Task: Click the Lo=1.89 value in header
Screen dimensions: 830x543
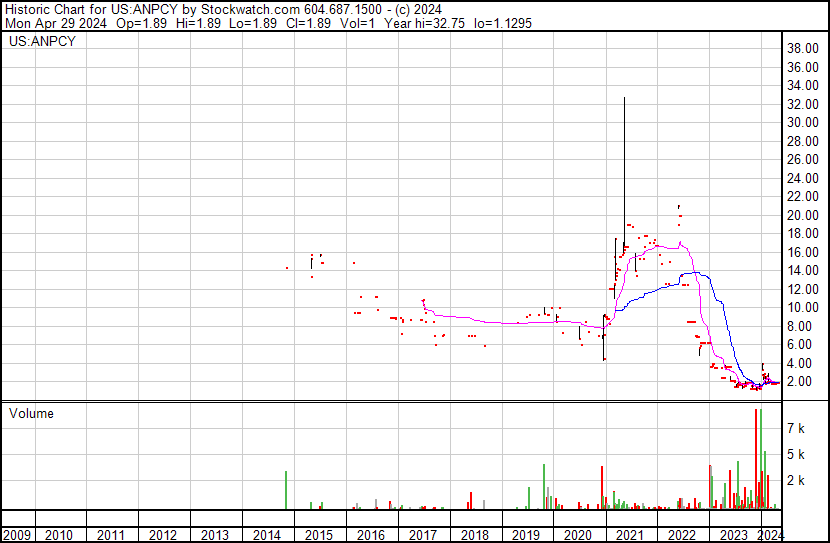Action: coord(253,23)
